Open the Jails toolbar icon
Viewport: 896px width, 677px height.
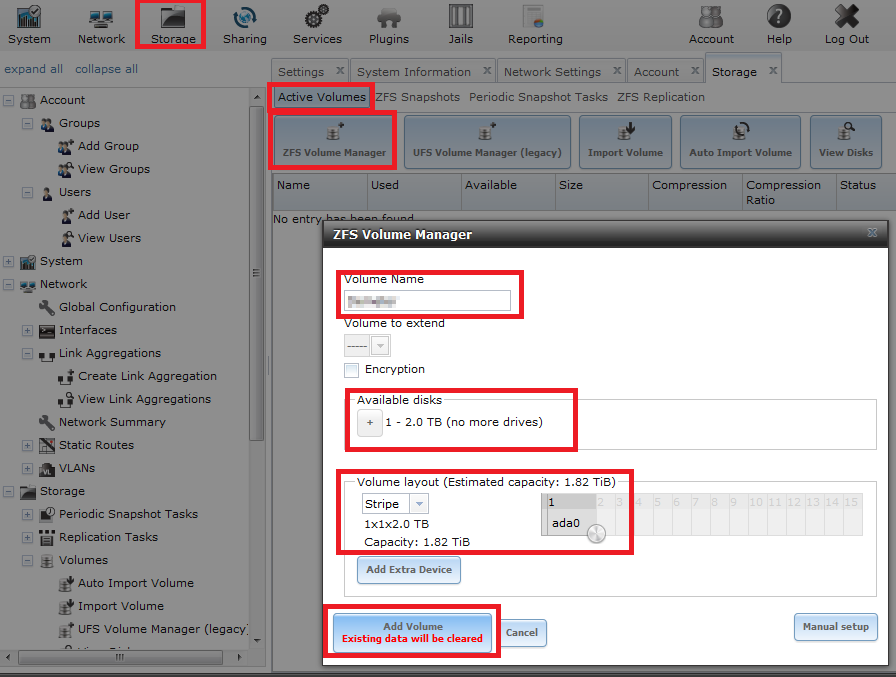461,25
